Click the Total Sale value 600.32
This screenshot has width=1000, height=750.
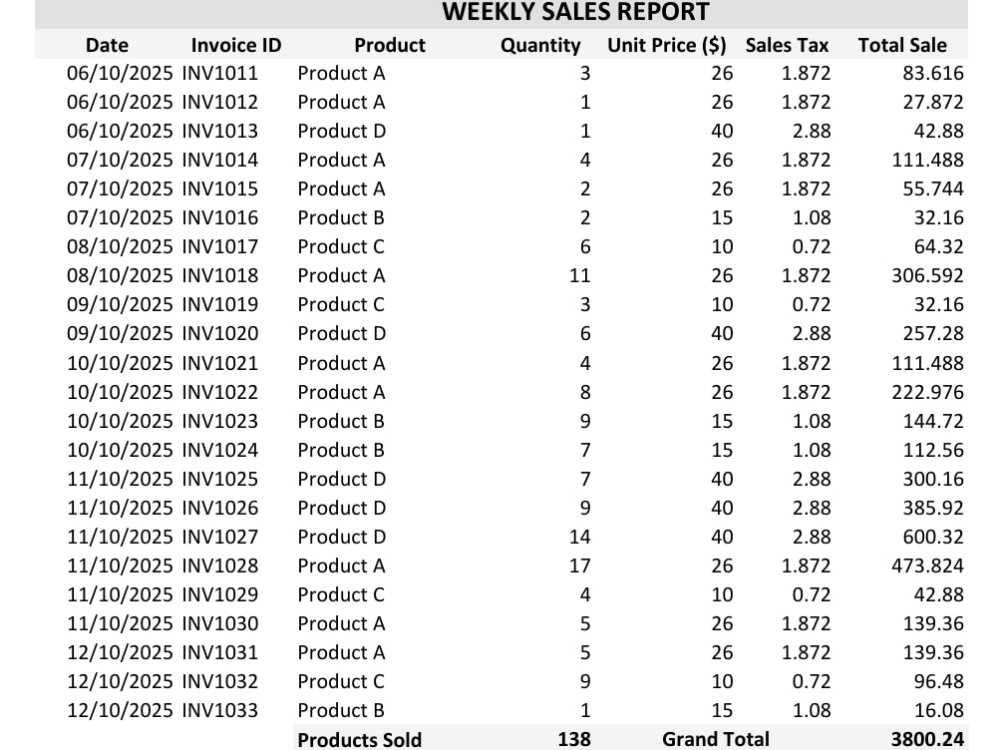pyautogui.click(x=932, y=537)
